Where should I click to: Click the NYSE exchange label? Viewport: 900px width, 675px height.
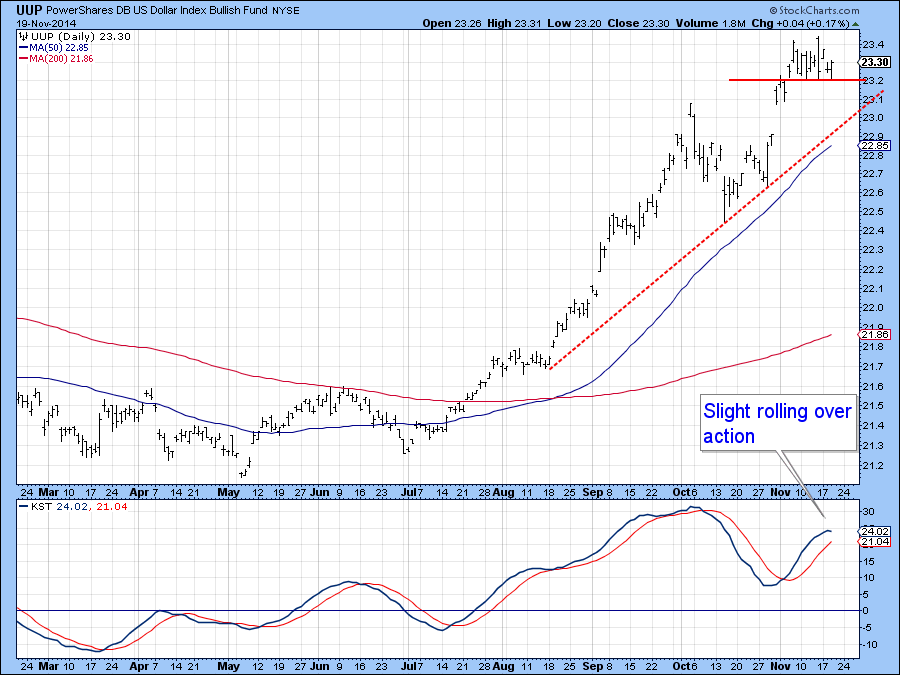pyautogui.click(x=286, y=11)
